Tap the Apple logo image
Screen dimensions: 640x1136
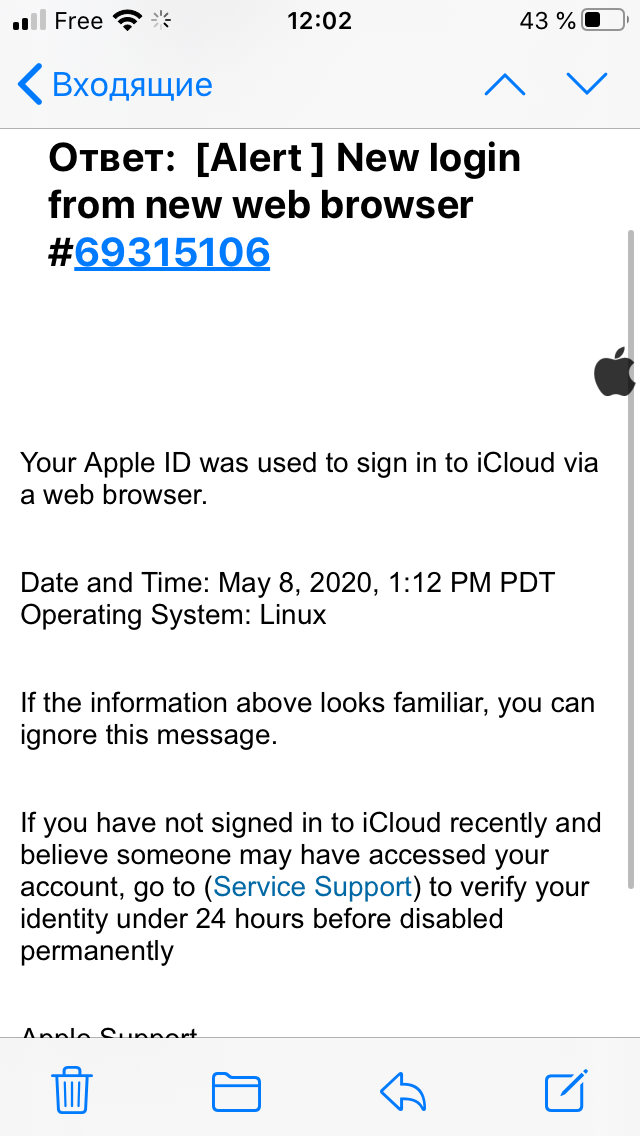[615, 373]
